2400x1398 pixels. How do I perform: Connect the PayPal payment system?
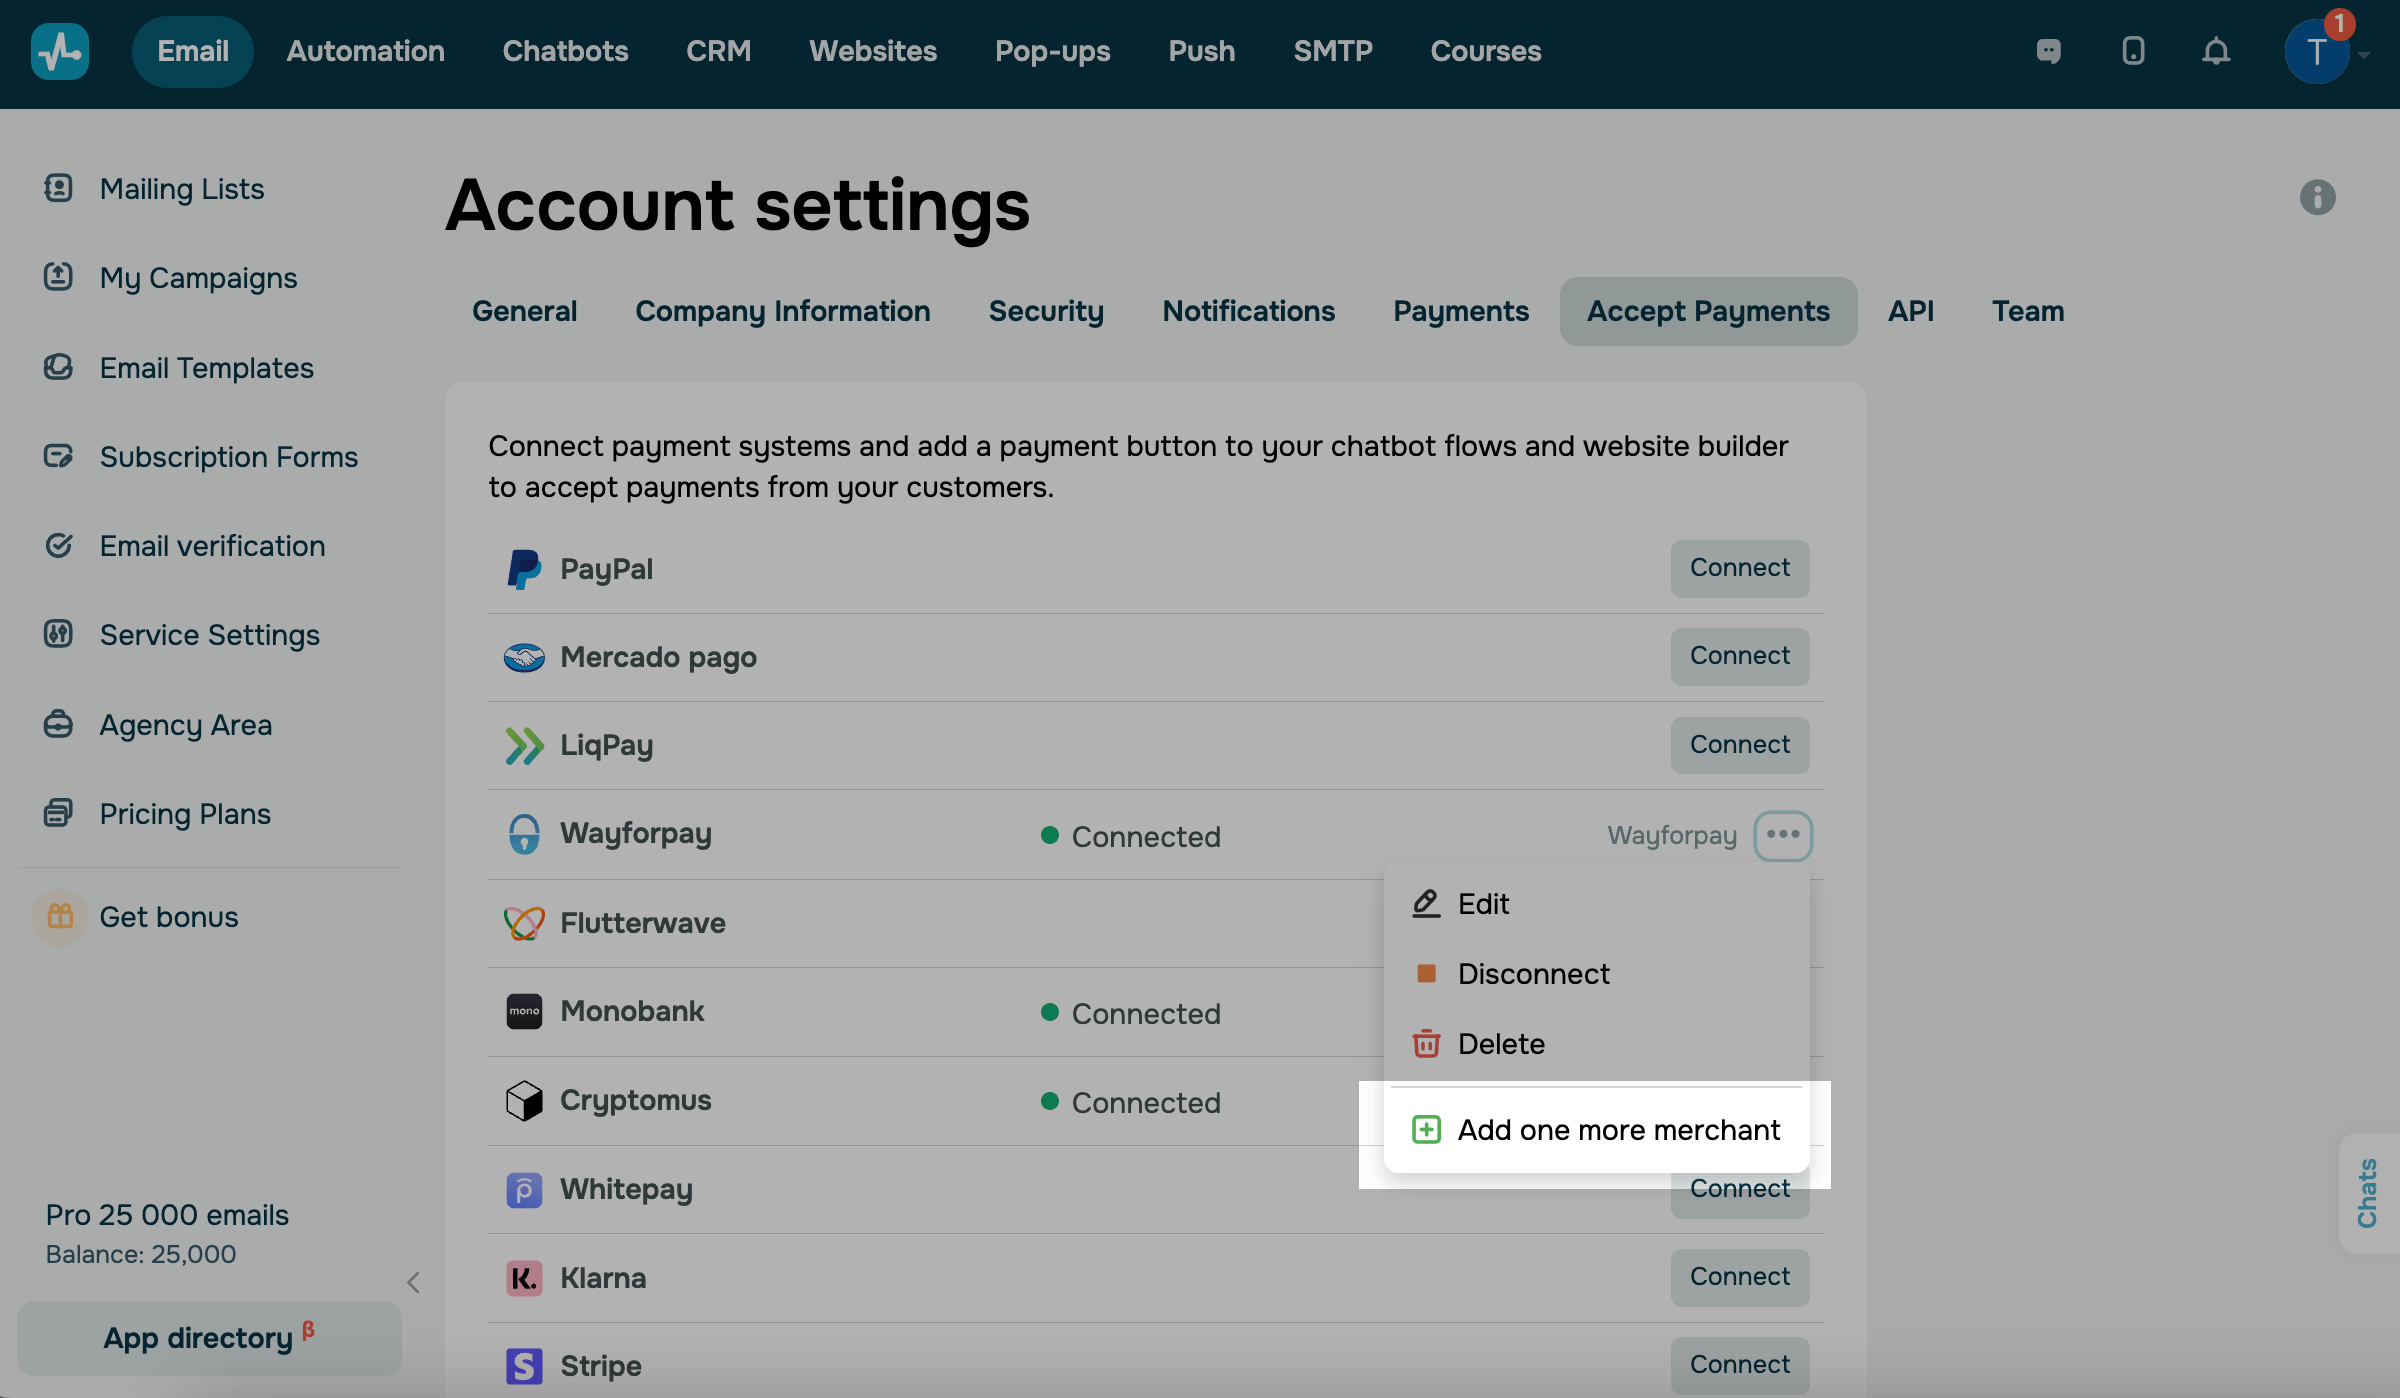coord(1739,568)
